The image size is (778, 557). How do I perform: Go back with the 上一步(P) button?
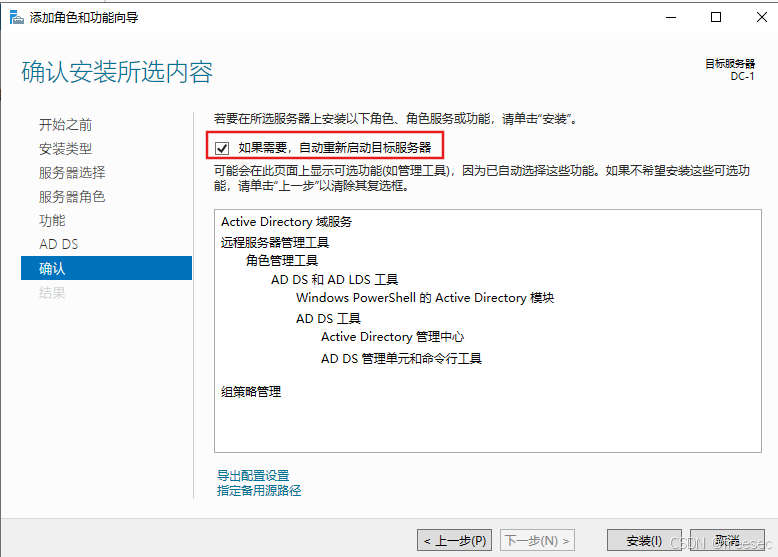point(454,540)
